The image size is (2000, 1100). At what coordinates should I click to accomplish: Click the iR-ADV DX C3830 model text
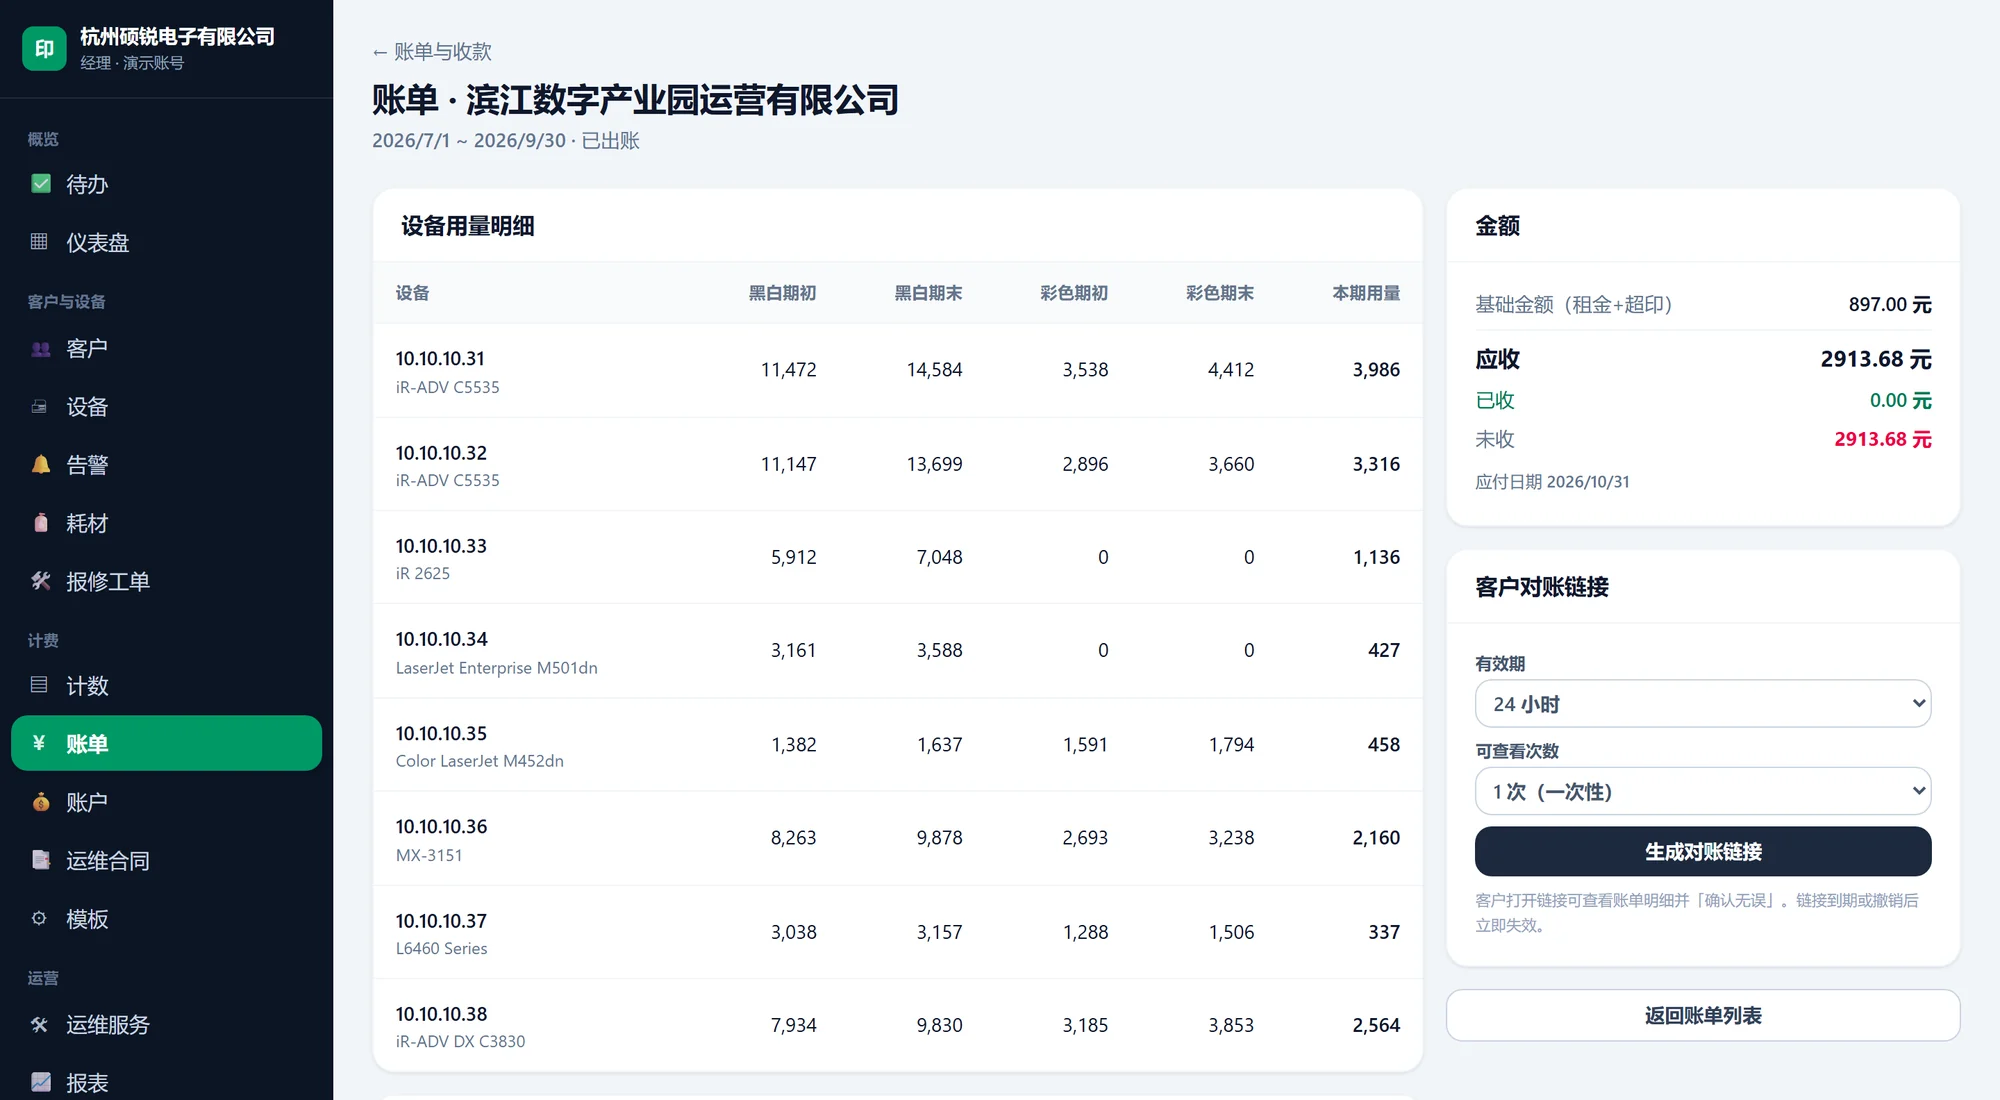tap(460, 1041)
